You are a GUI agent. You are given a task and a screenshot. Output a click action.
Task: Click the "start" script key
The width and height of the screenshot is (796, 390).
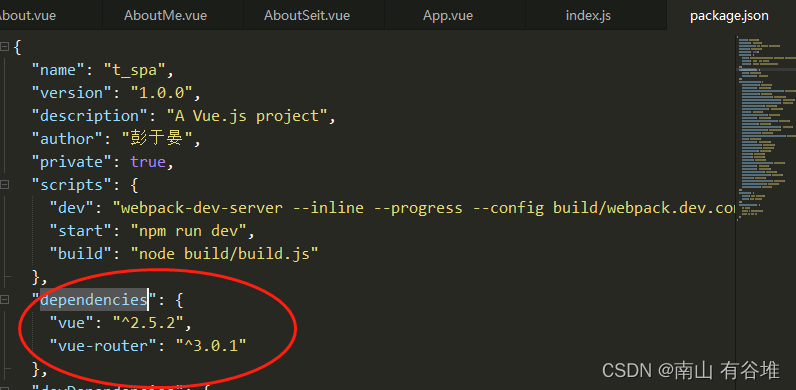point(81,231)
